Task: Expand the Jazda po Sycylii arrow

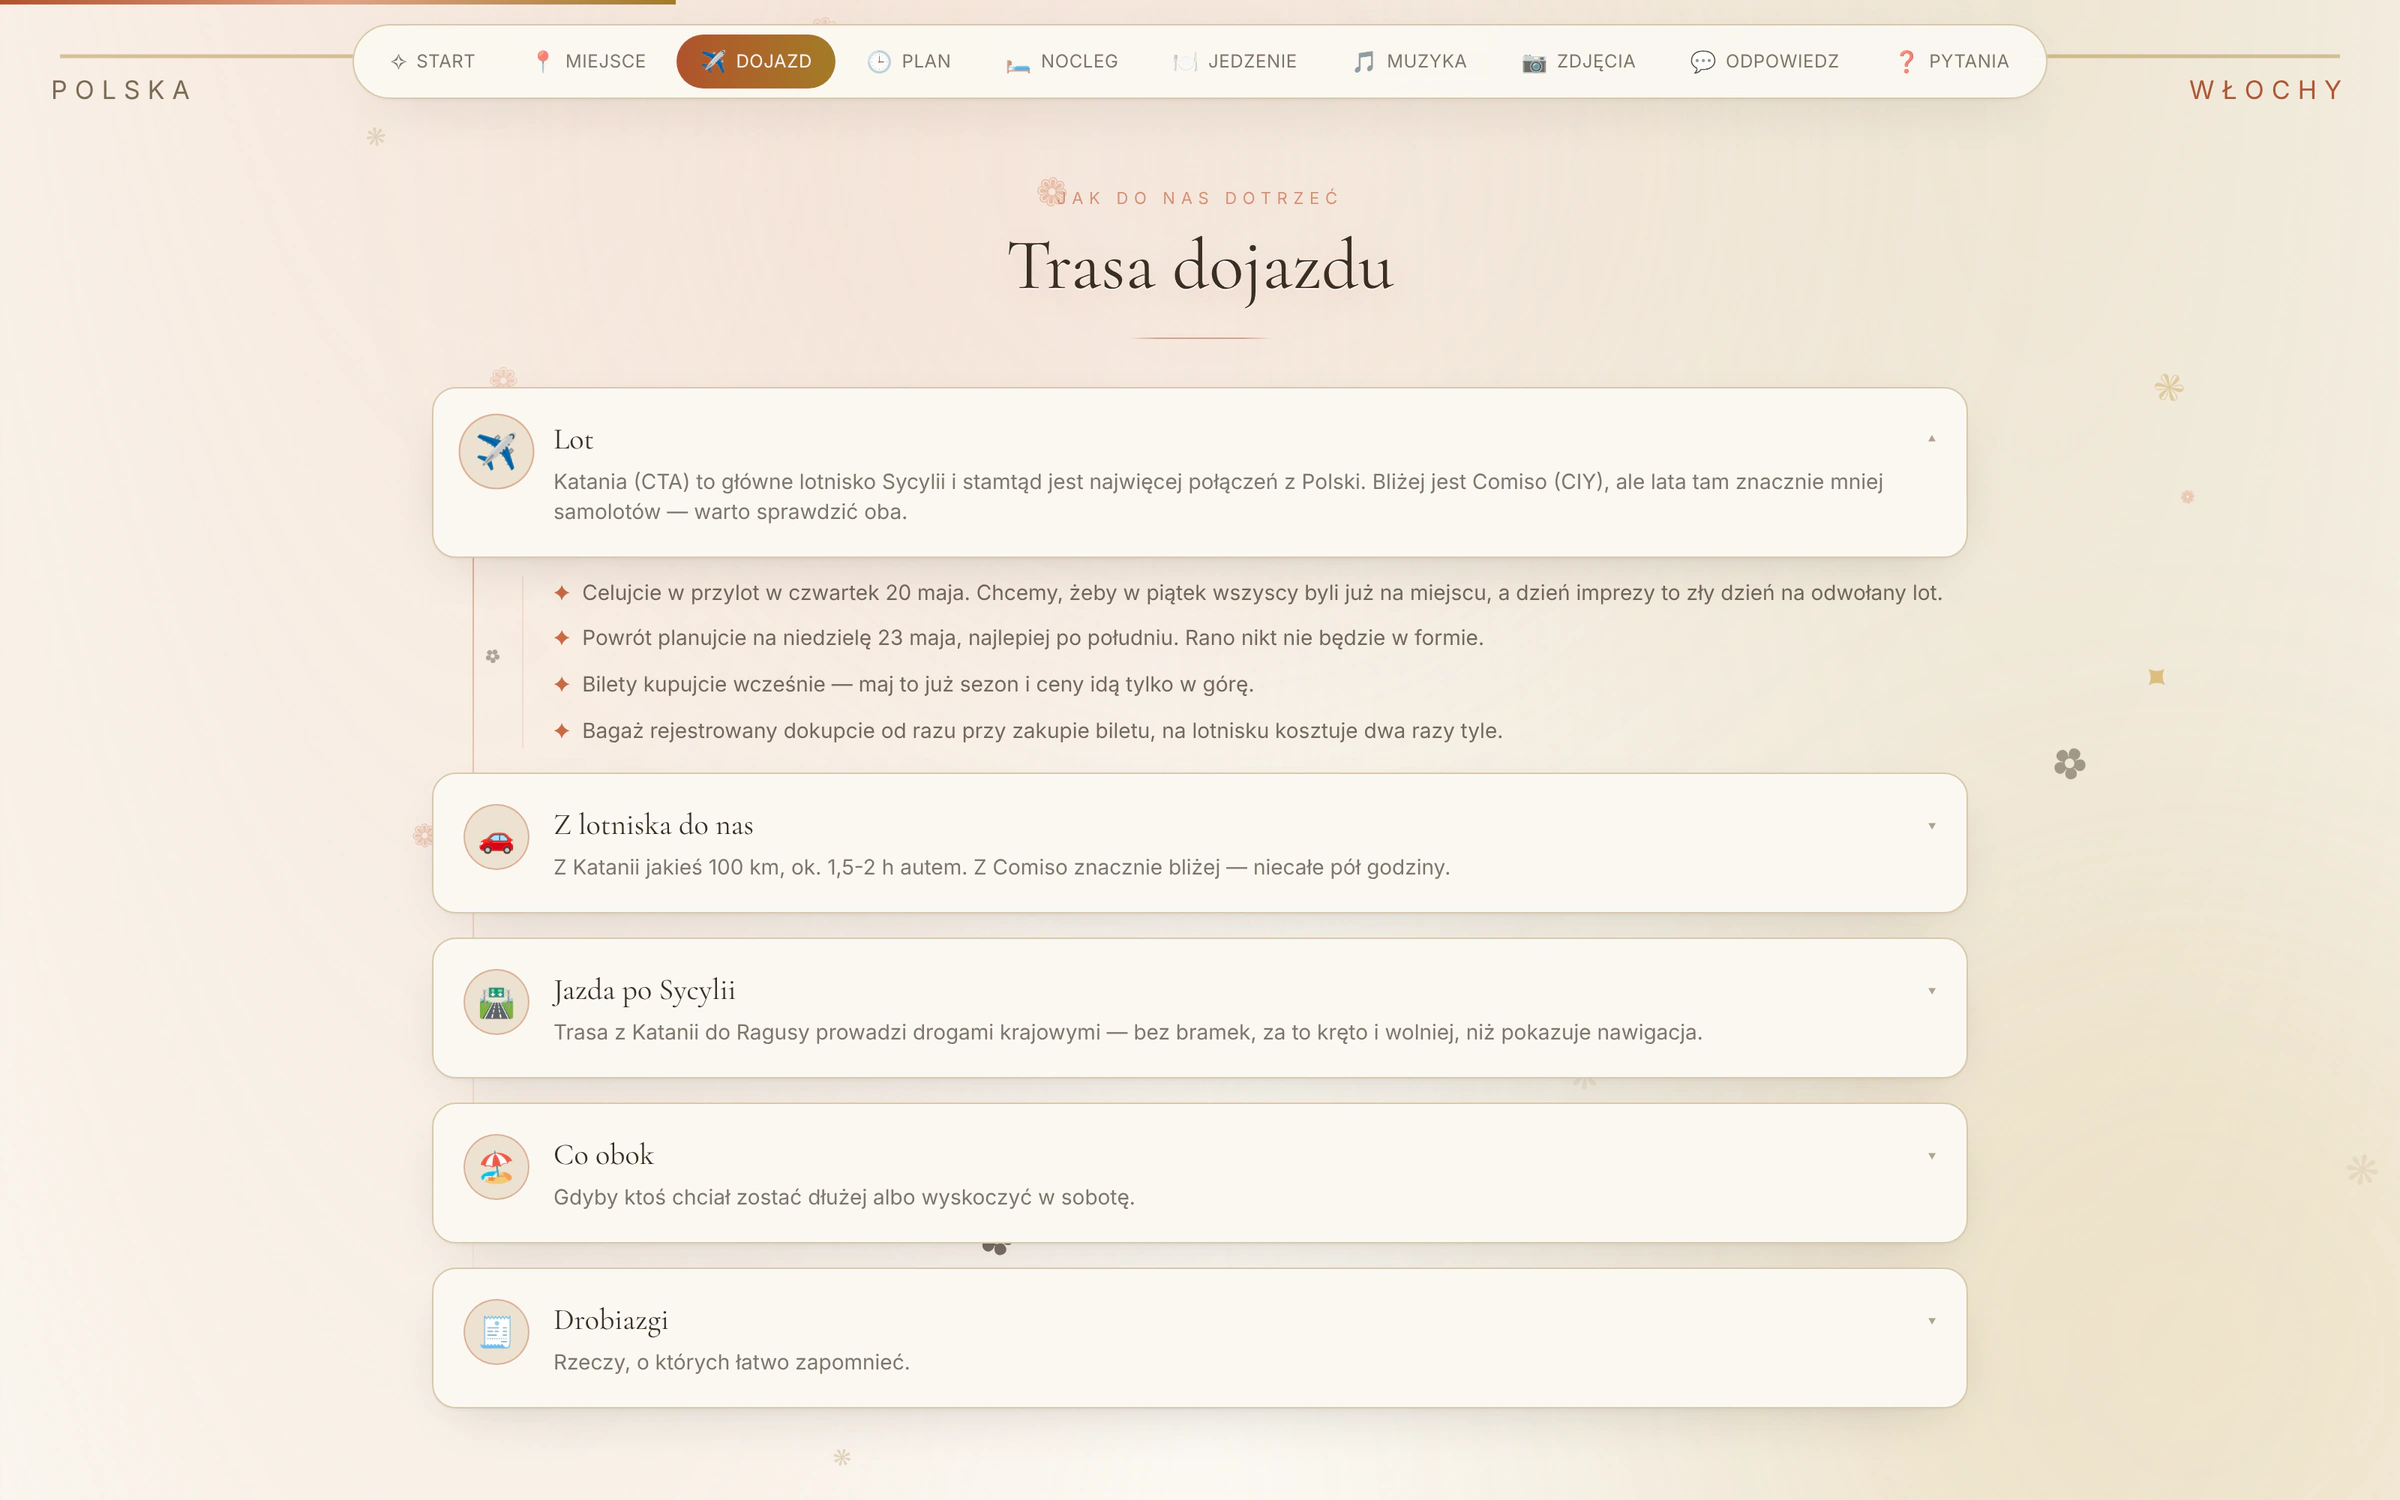Action: [1932, 991]
